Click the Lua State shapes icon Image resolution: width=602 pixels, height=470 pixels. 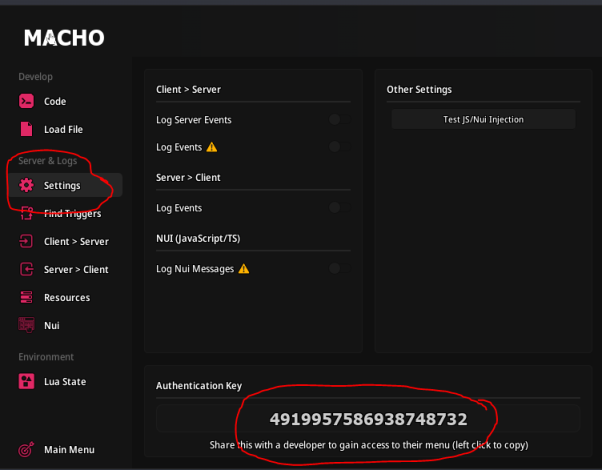(26, 381)
